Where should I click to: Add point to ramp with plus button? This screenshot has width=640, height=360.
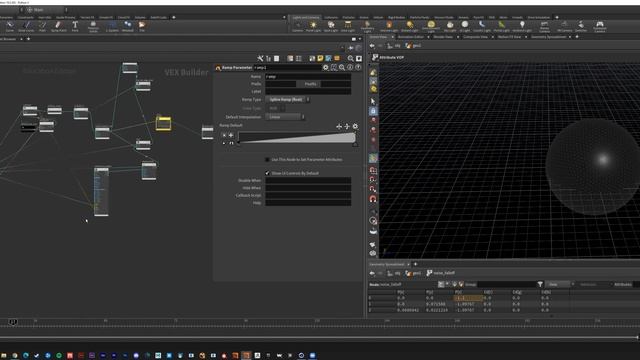point(231,135)
